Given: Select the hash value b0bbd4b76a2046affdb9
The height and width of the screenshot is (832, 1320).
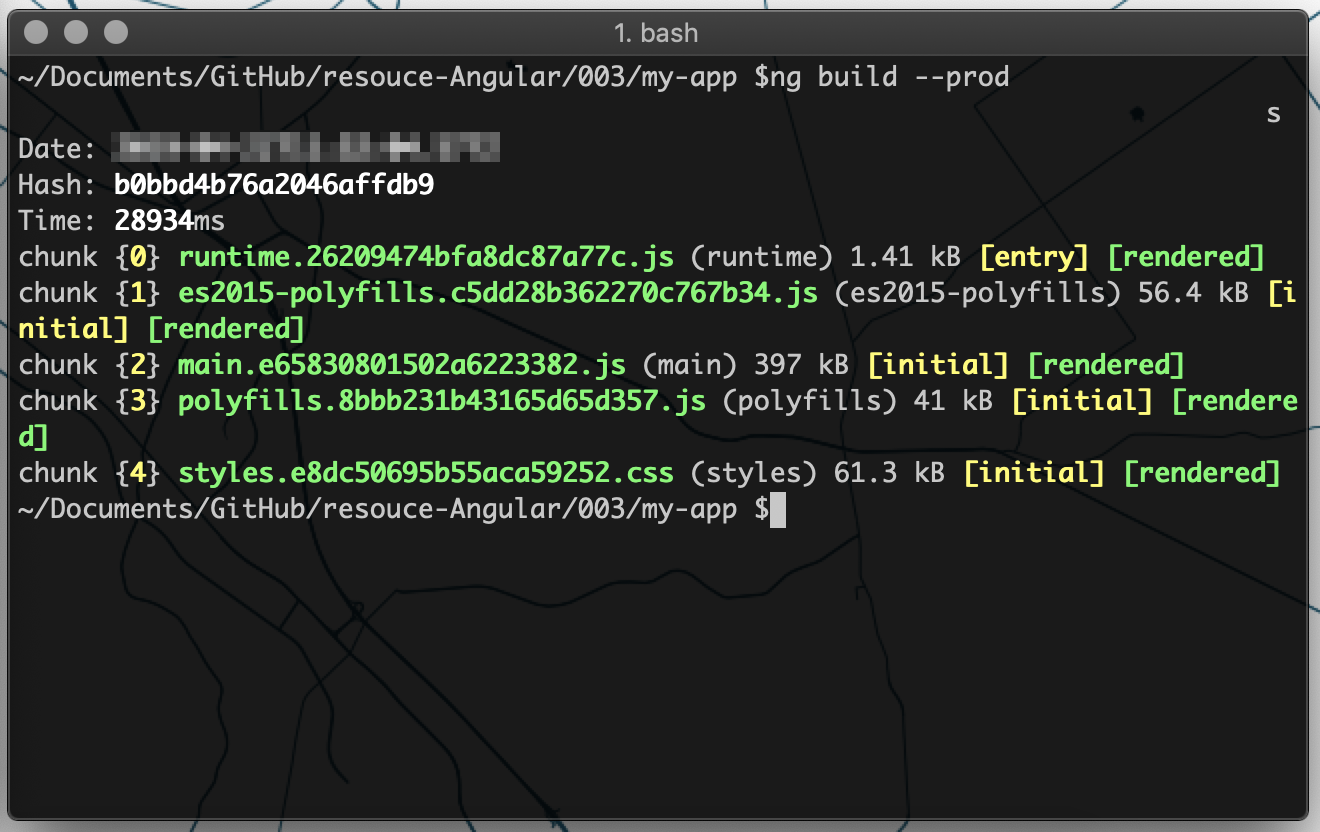Looking at the screenshot, I should click(274, 185).
